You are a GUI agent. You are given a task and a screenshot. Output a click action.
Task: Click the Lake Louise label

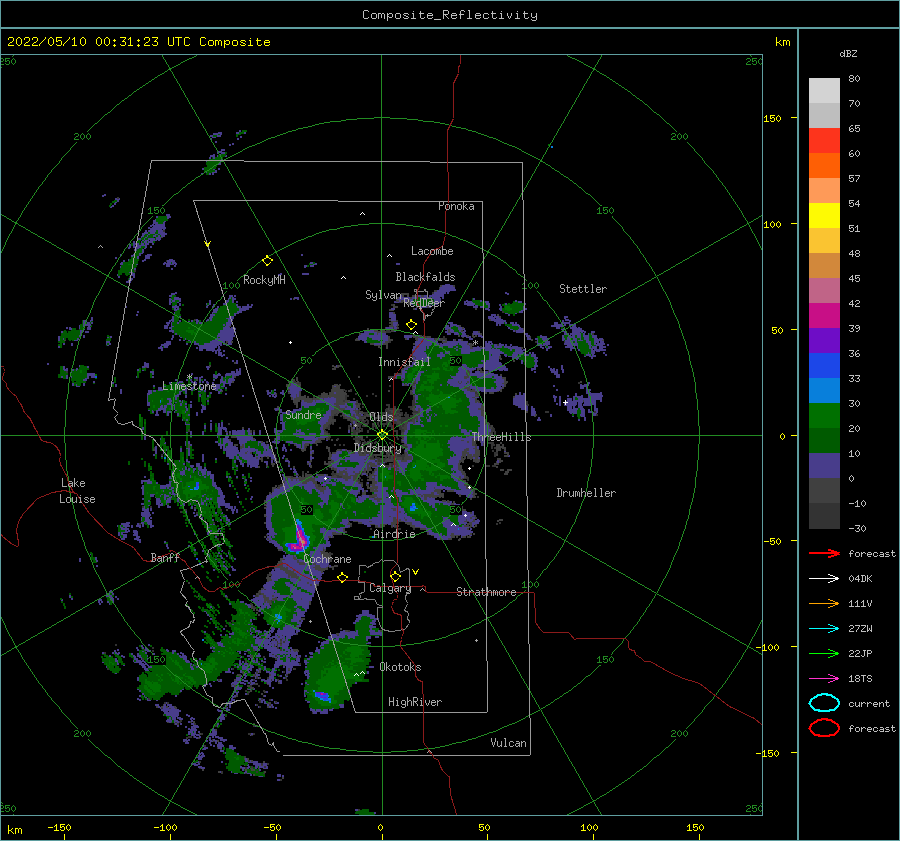pos(78,491)
